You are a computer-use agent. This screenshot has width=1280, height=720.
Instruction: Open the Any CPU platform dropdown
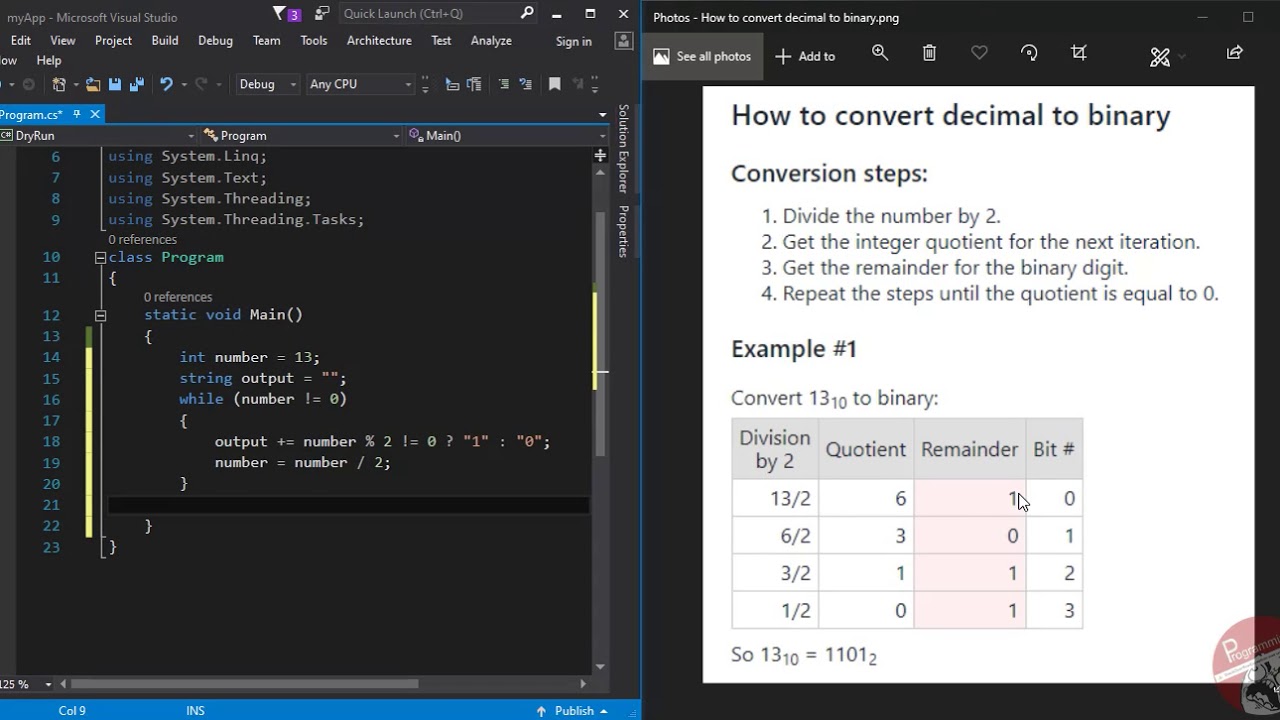(360, 84)
